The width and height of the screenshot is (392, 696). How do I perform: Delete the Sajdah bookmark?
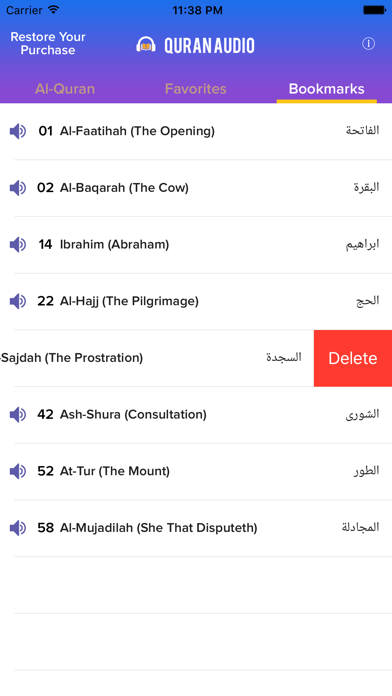353,358
